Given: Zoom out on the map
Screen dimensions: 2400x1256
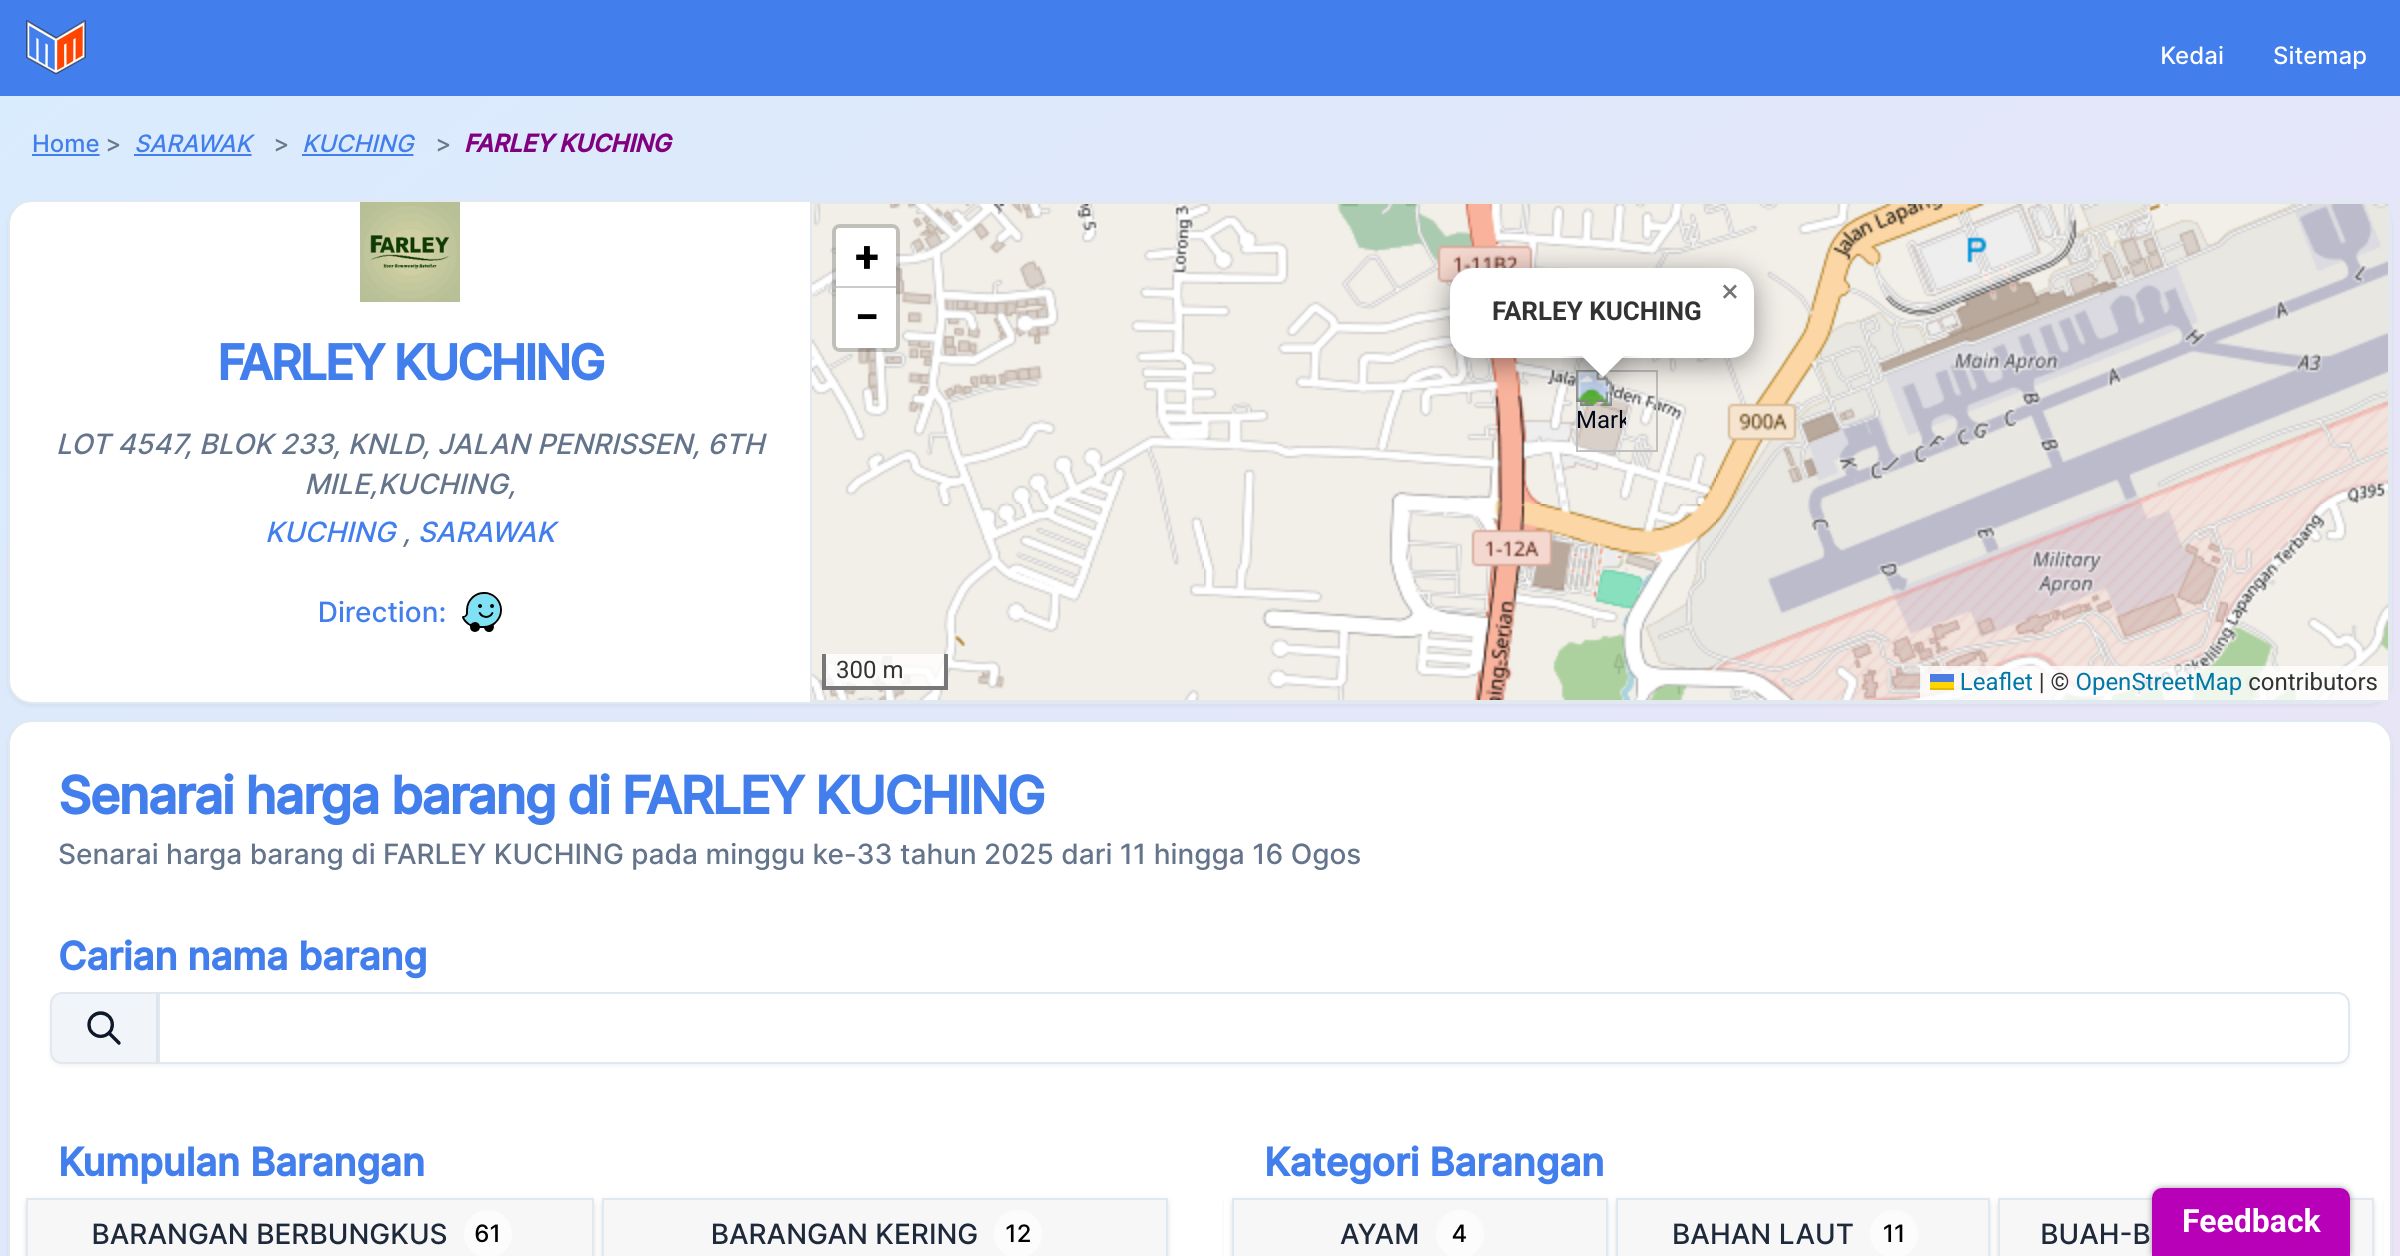Looking at the screenshot, I should click(866, 317).
